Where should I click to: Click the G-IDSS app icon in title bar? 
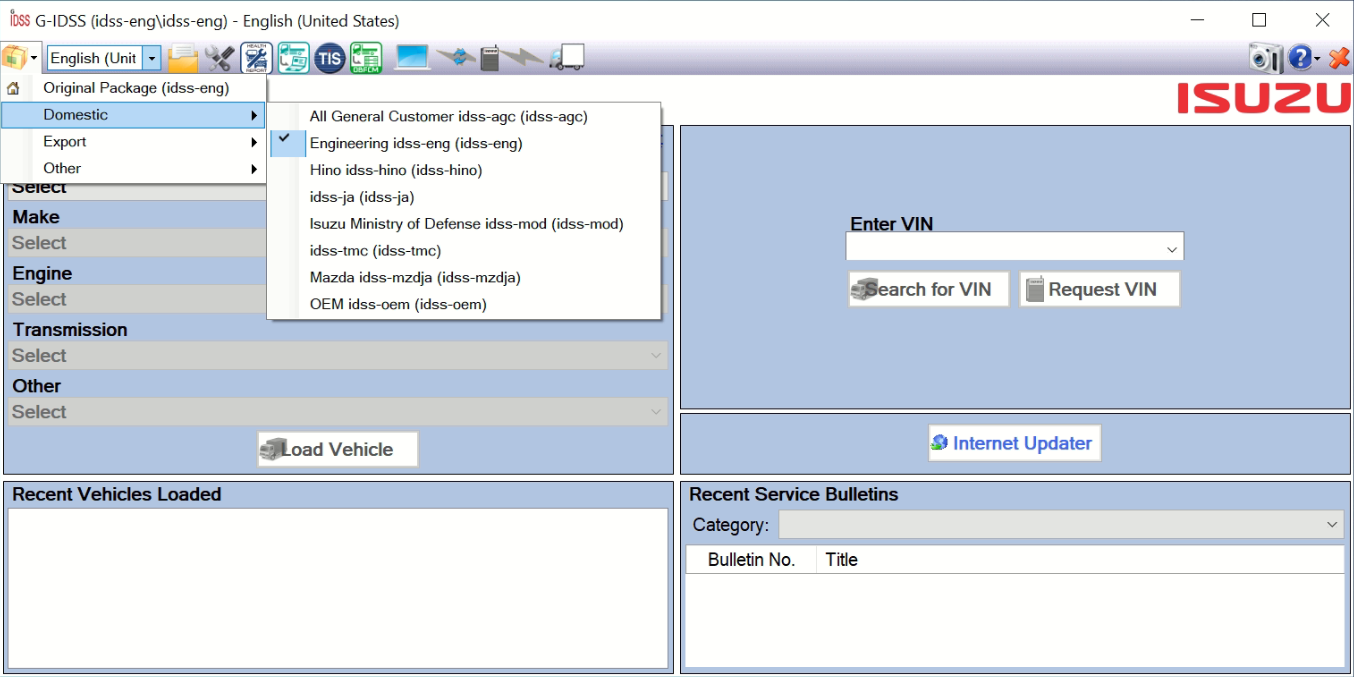pyautogui.click(x=19, y=20)
